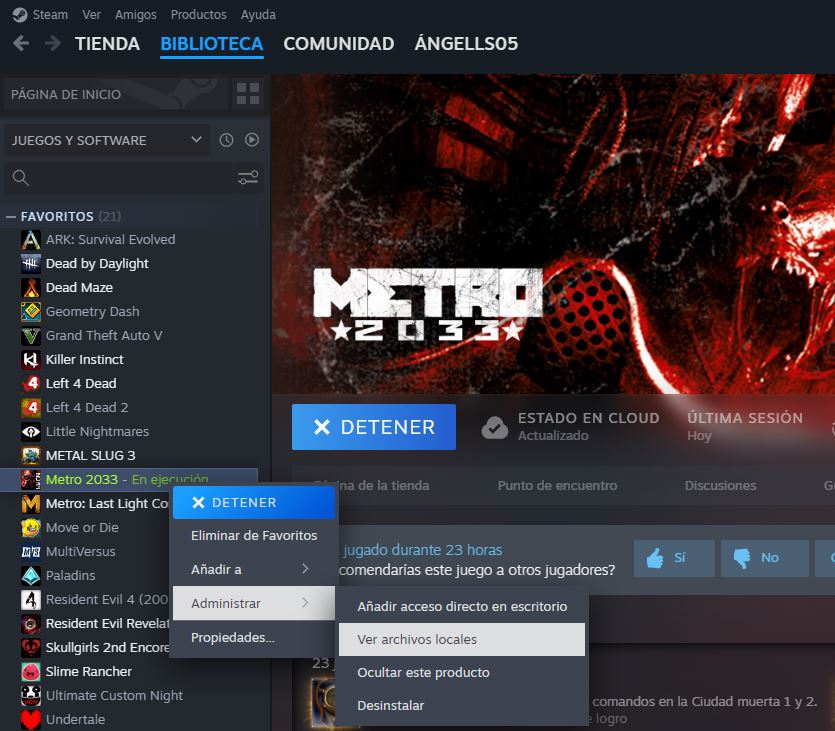835x731 pixels.
Task: Go to the TIENDA tab
Action: (108, 44)
